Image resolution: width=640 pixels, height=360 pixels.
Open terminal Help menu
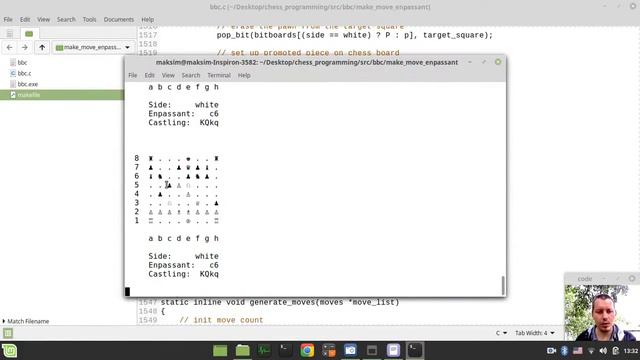pos(244,76)
